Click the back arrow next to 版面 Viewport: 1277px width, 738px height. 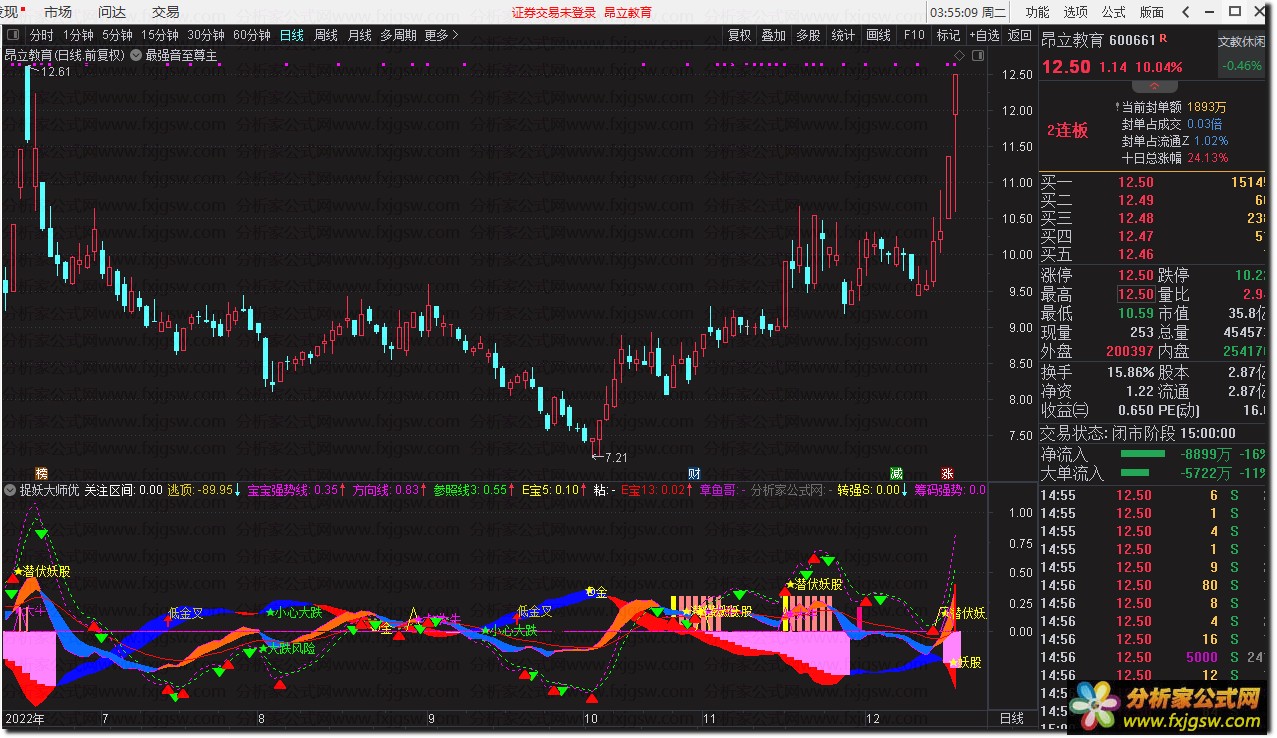1186,12
